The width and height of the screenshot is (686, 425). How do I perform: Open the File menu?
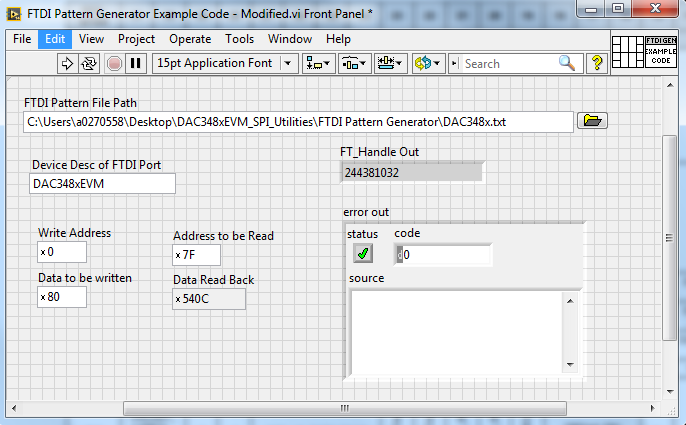click(x=22, y=39)
